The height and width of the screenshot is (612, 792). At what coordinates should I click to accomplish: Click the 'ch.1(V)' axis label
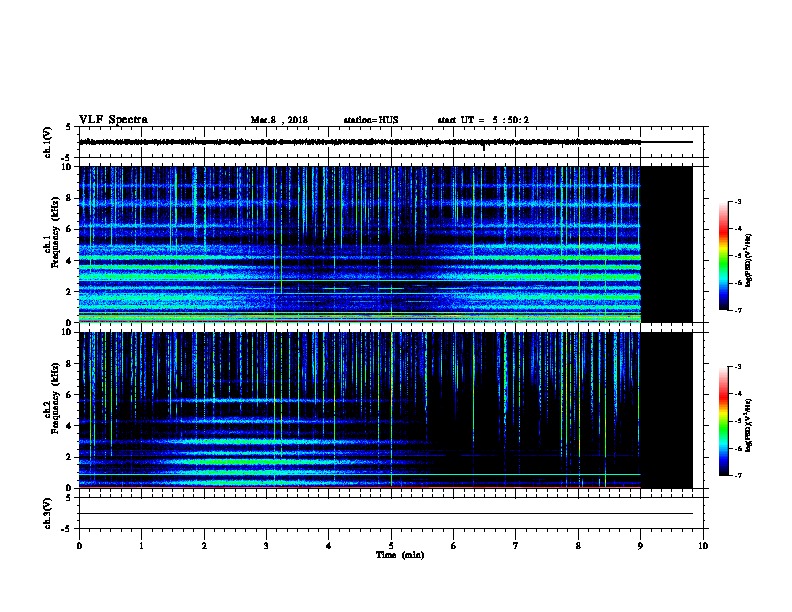point(47,142)
